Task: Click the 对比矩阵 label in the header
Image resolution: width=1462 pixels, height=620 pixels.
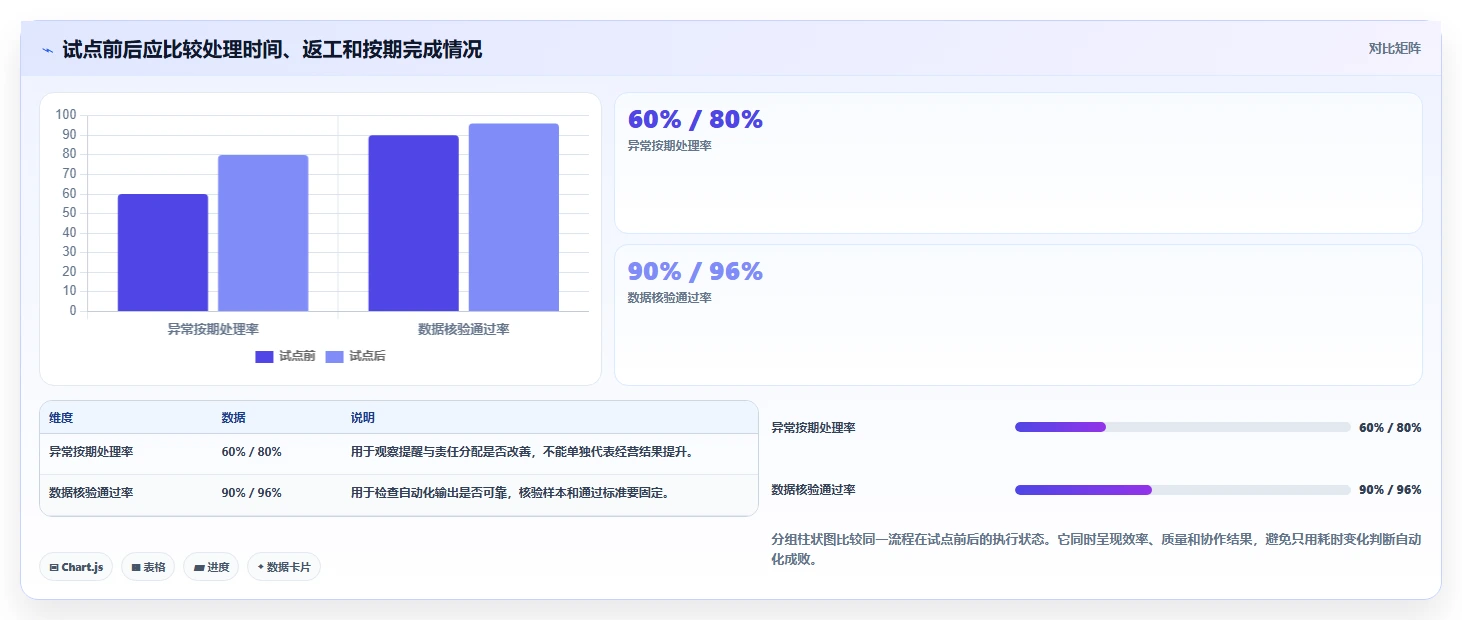Action: [x=1394, y=48]
